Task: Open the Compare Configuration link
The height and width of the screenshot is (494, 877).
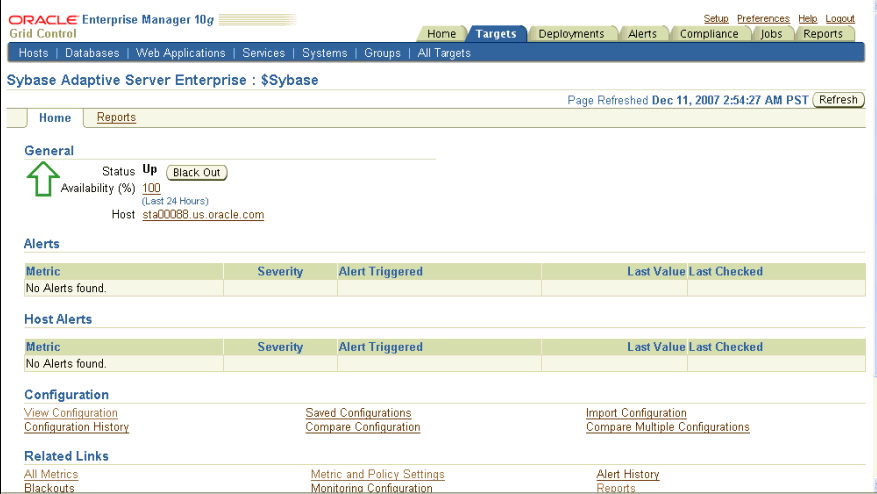Action: [x=363, y=427]
